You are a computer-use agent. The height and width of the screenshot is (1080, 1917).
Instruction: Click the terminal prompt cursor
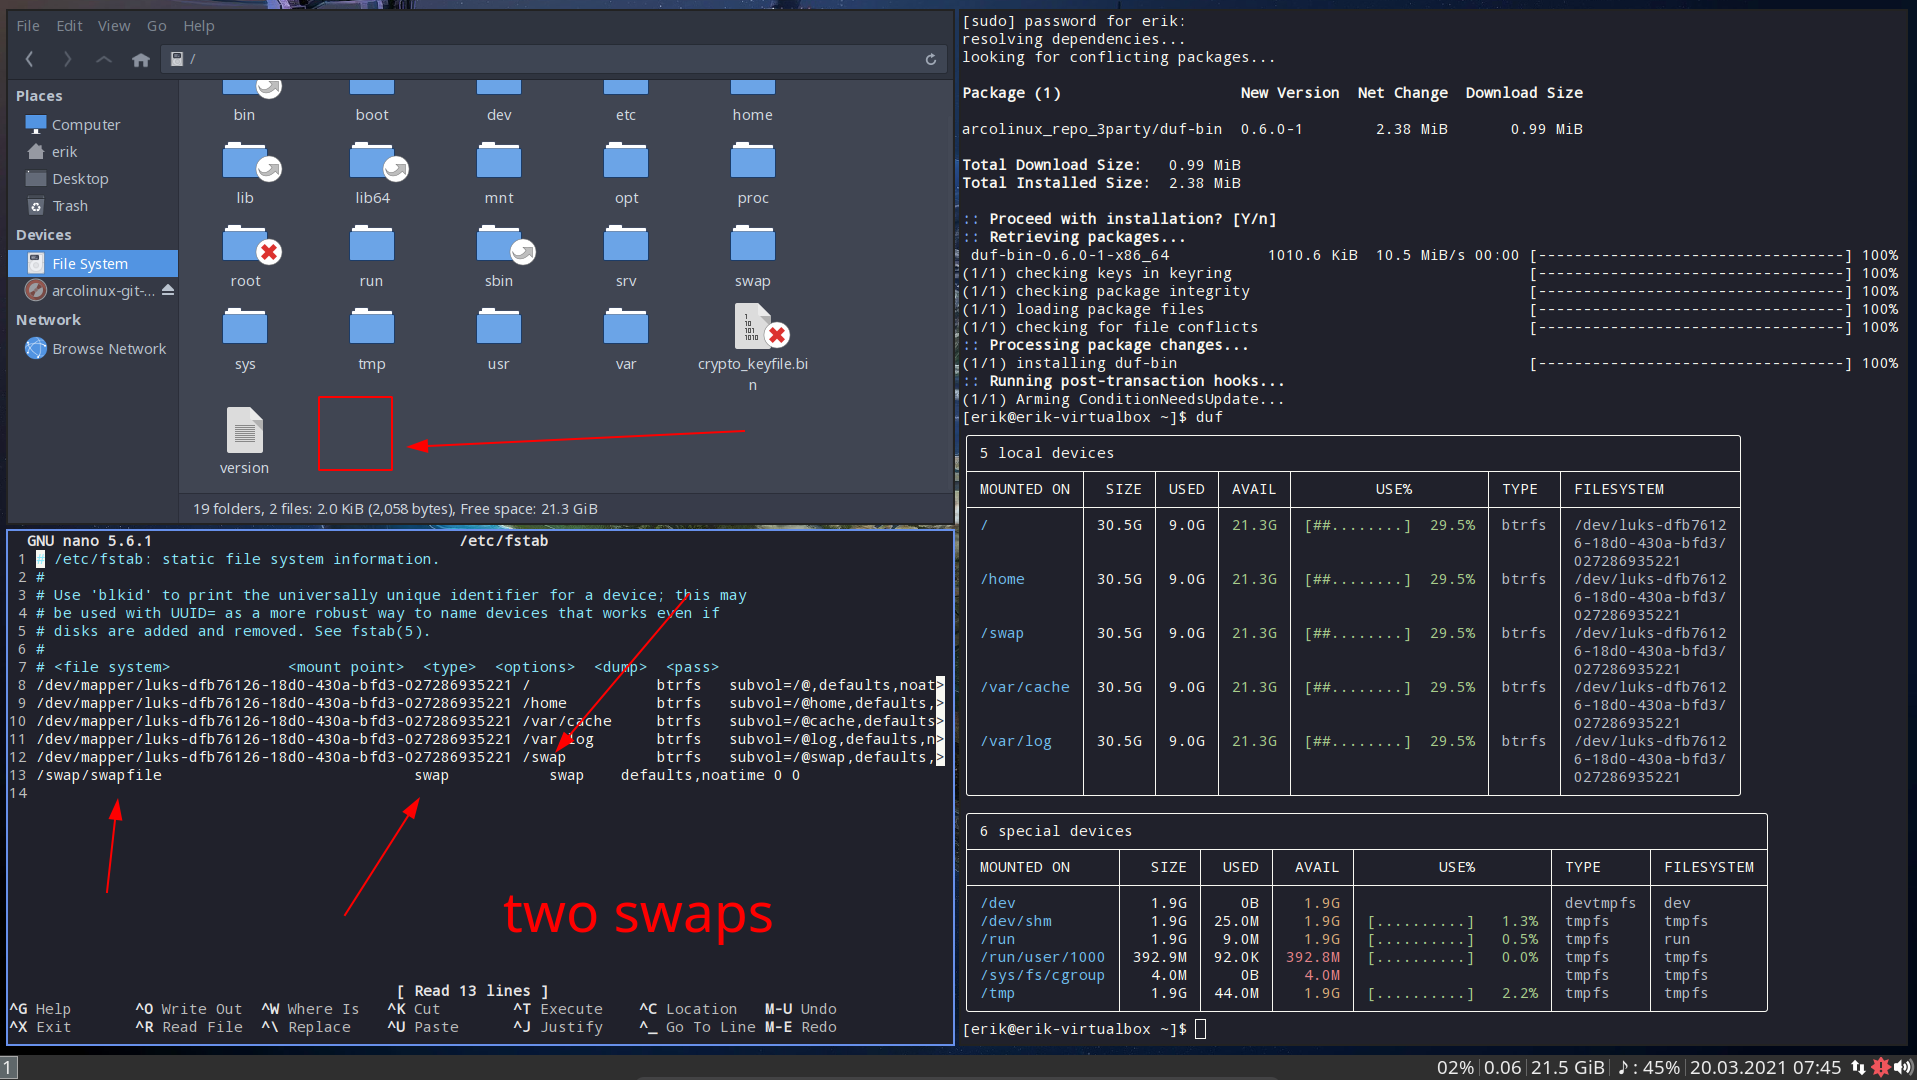pyautogui.click(x=1201, y=1029)
